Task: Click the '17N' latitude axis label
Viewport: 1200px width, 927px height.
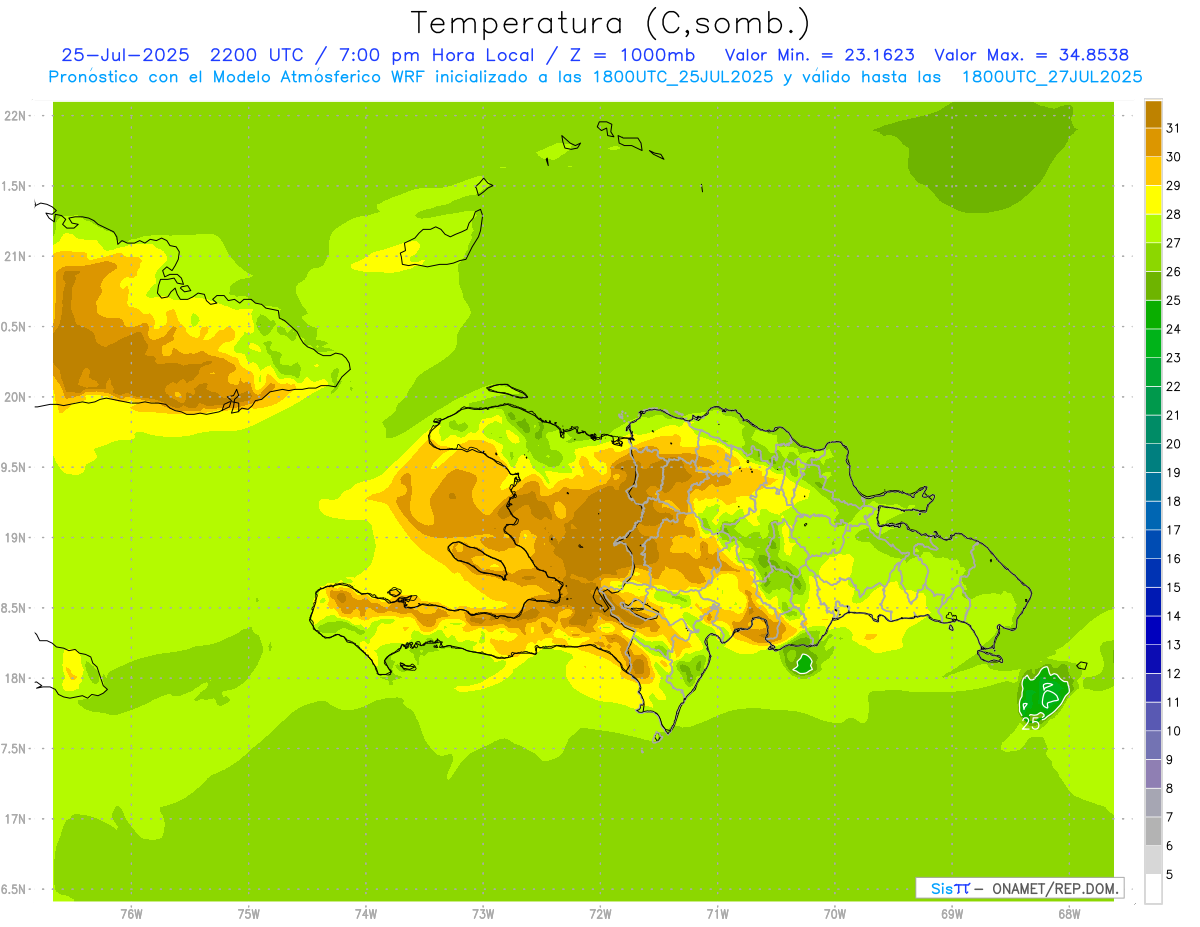Action: (x=14, y=819)
